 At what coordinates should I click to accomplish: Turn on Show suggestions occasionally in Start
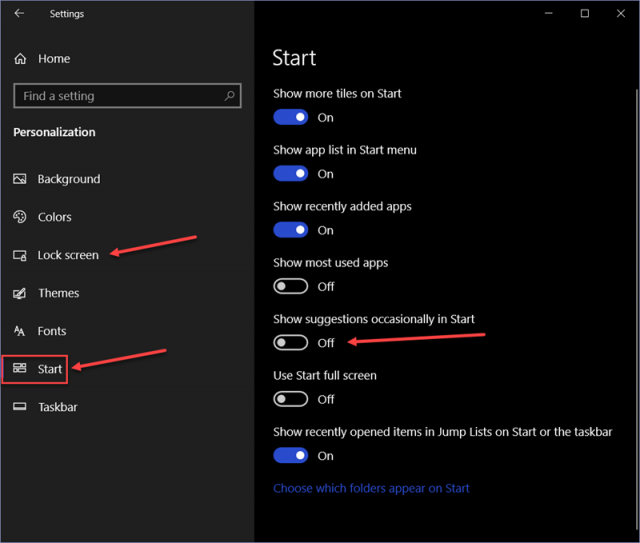click(x=291, y=343)
